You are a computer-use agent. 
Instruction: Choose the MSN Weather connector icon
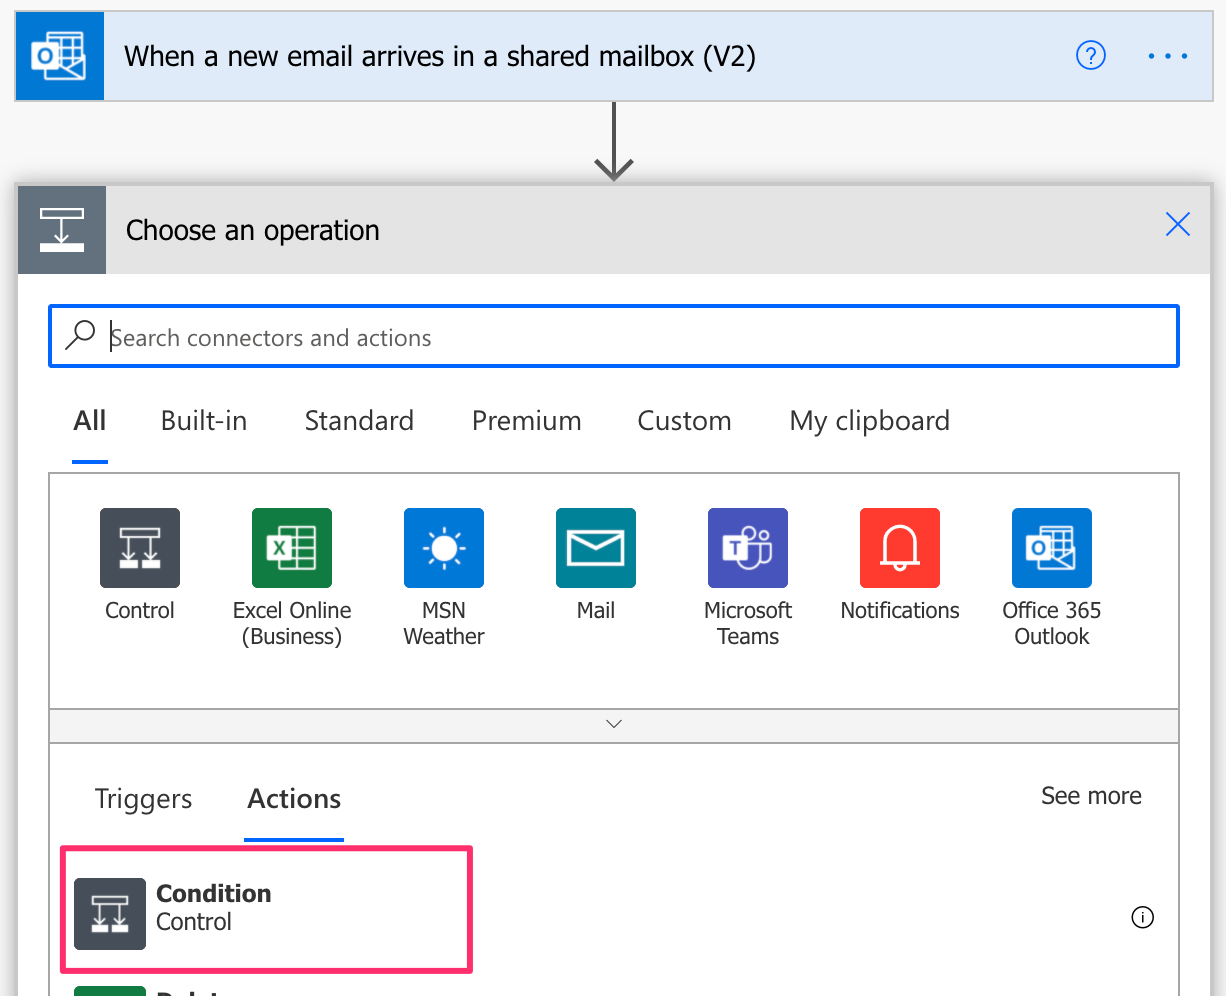click(x=444, y=548)
